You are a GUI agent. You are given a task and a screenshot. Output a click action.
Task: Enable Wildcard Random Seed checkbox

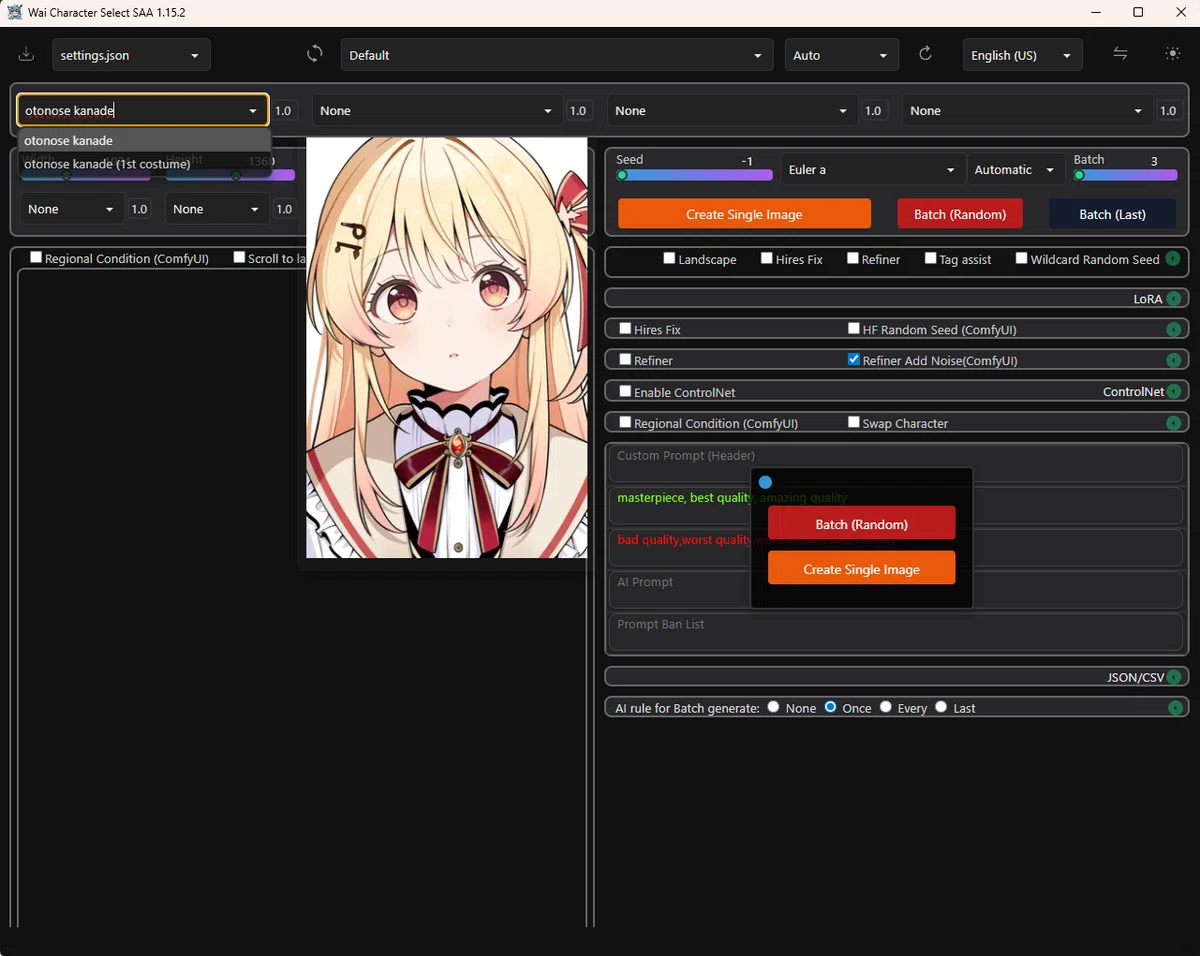click(x=1022, y=258)
